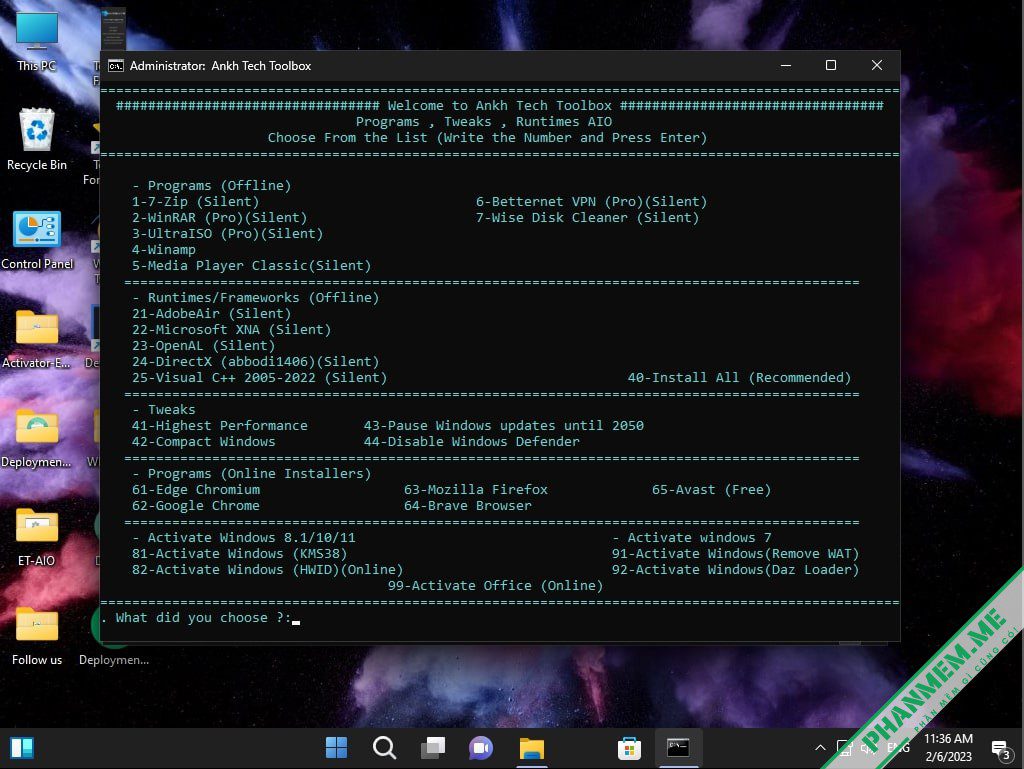Click the '1-7-Zip (Silent)' line

click(195, 202)
